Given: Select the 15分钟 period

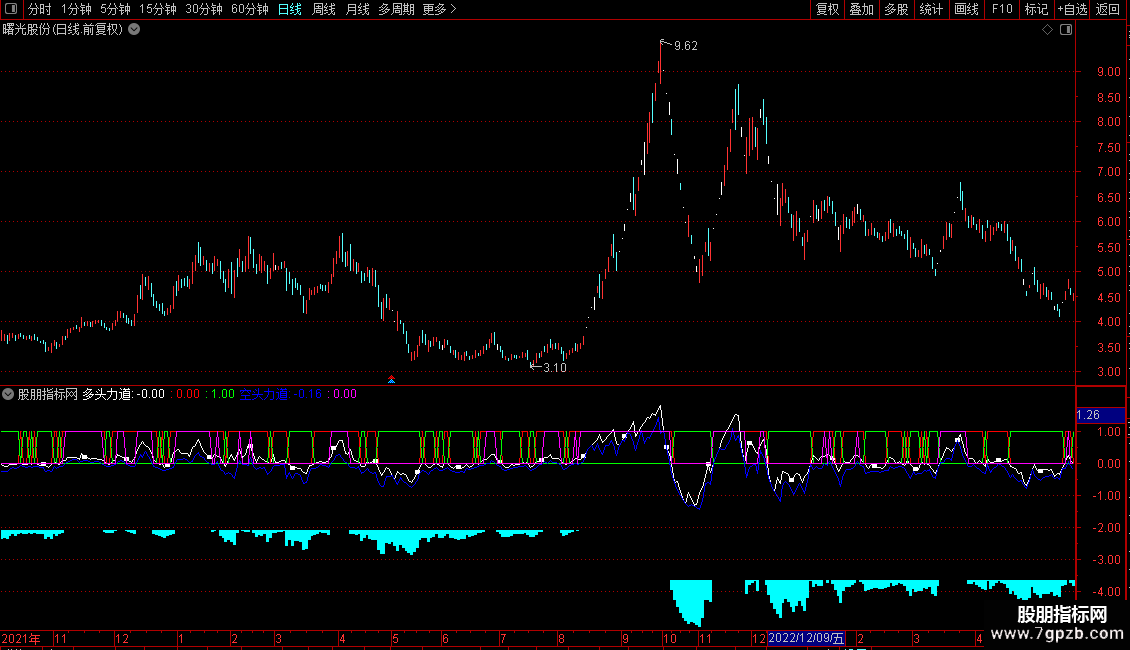Looking at the screenshot, I should (x=158, y=9).
